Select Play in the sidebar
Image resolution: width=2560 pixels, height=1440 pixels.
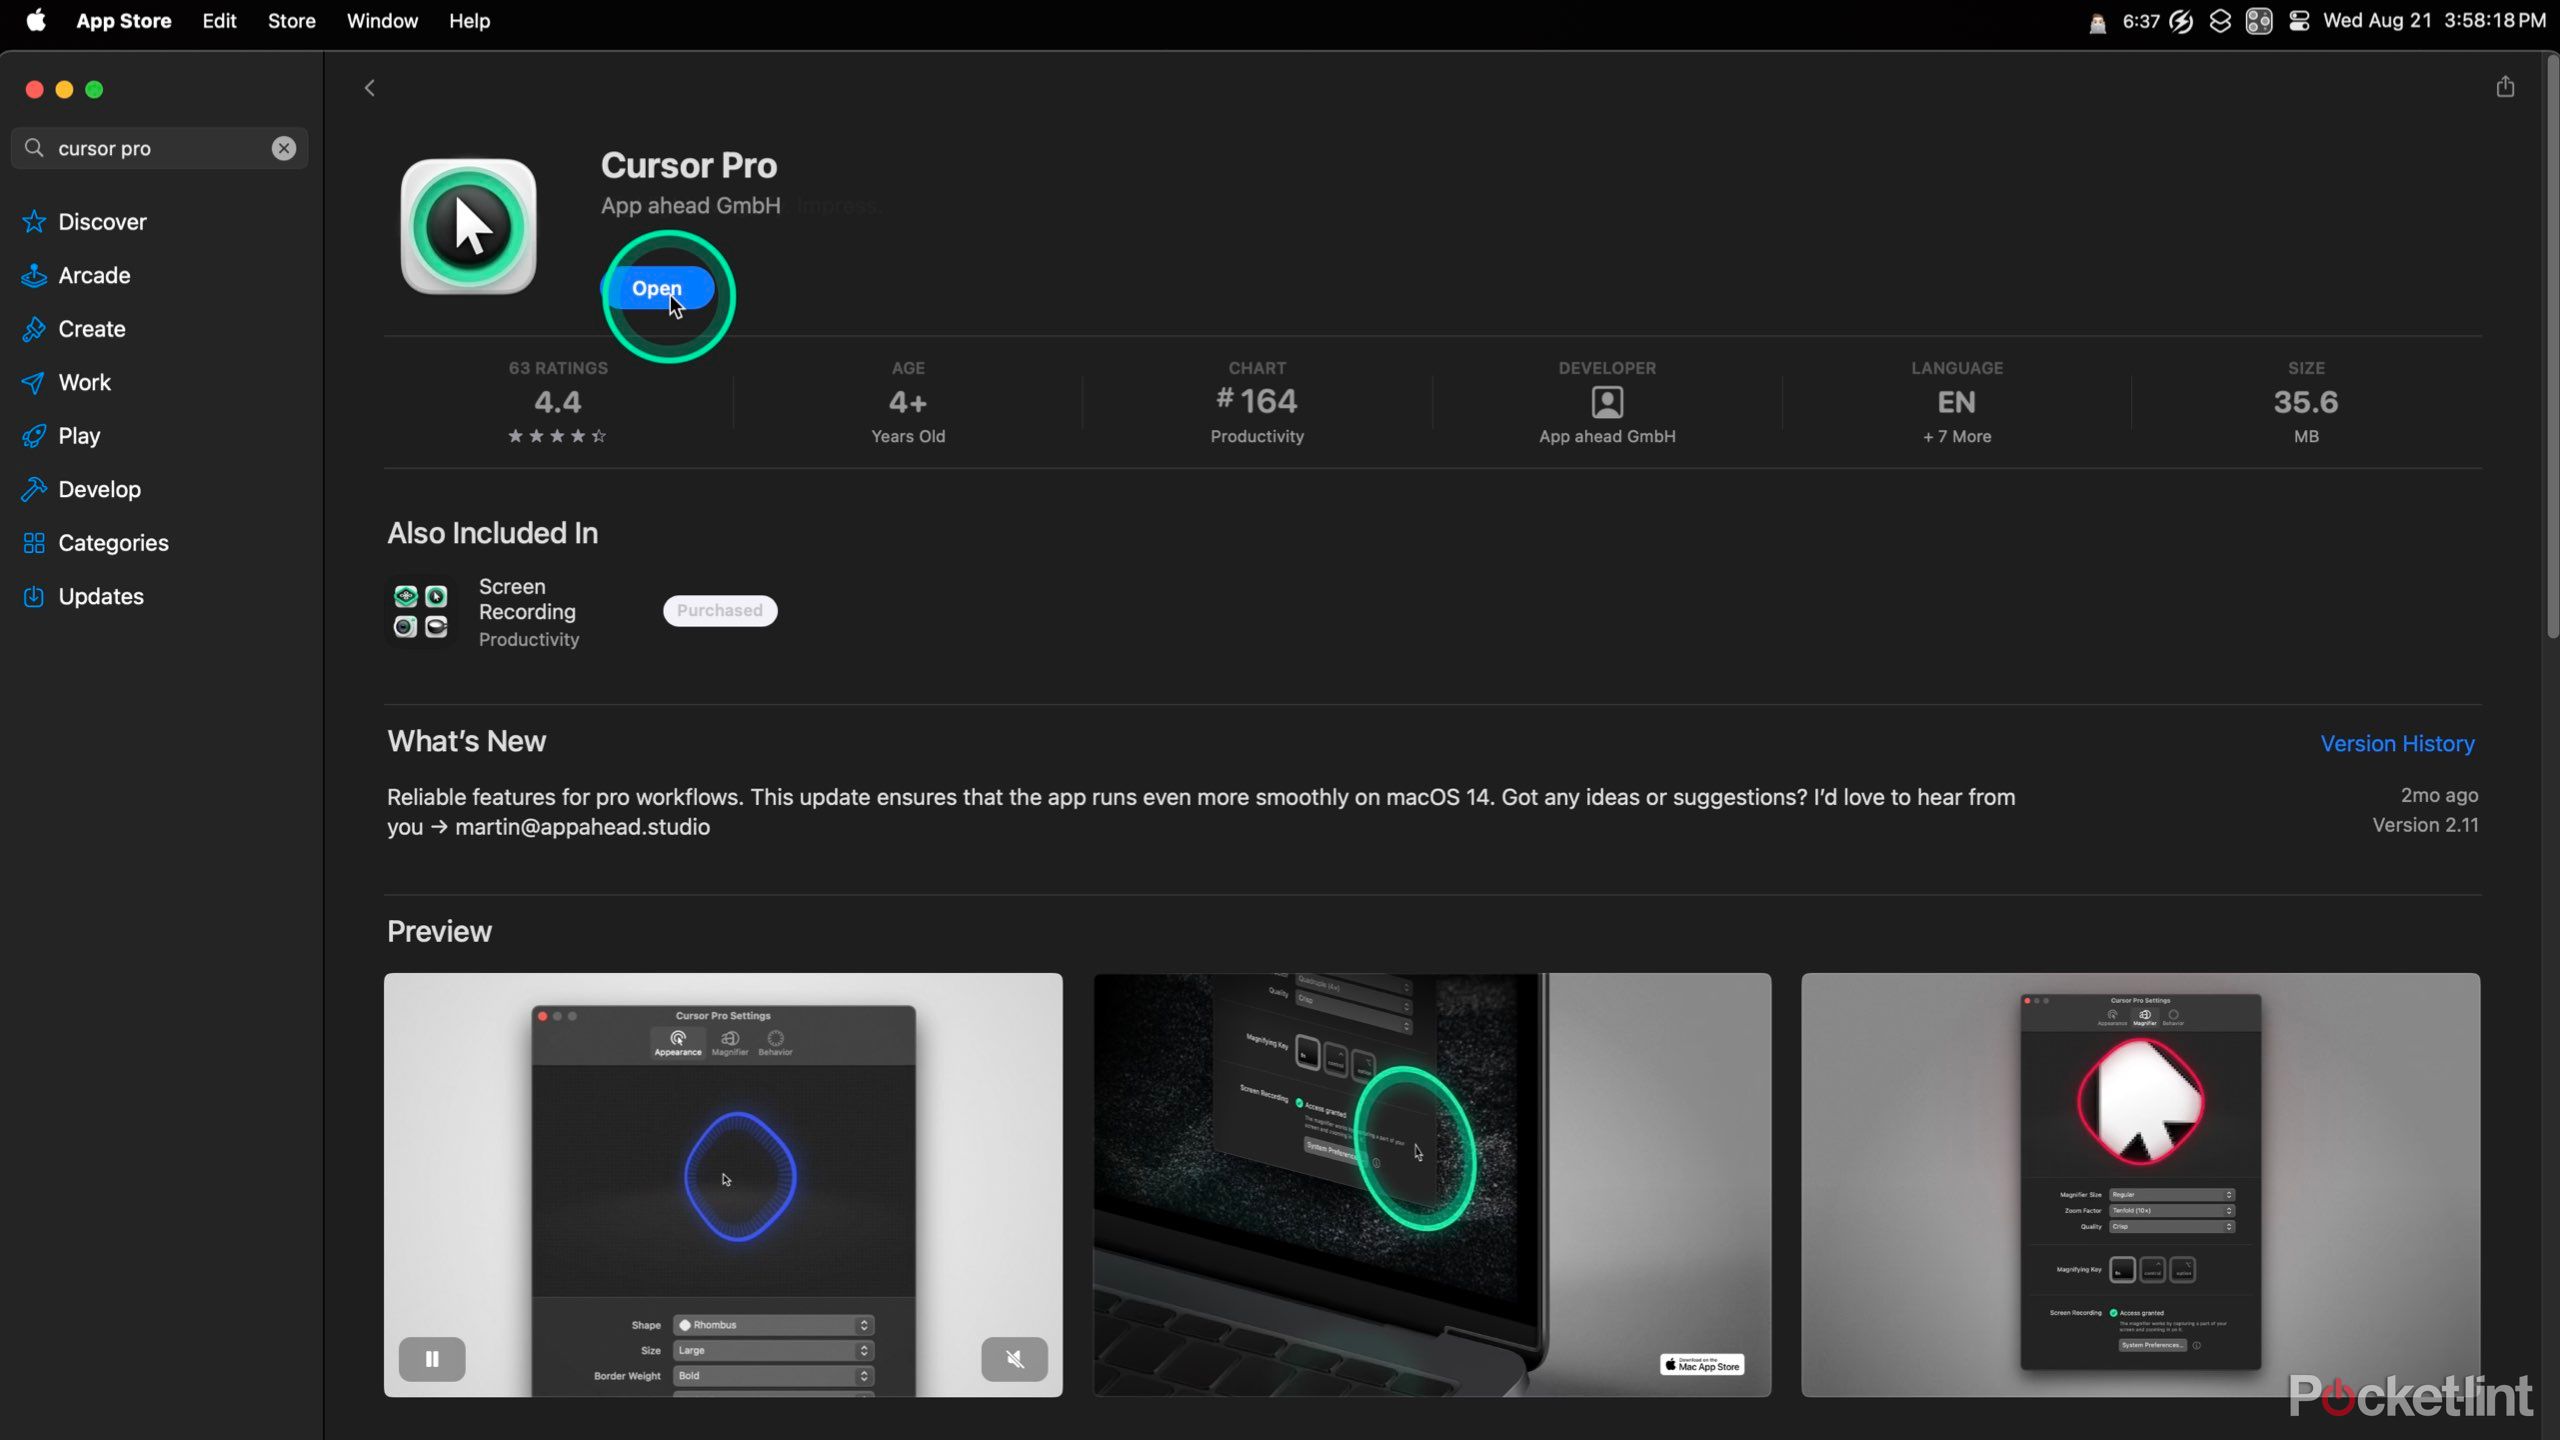[x=79, y=436]
